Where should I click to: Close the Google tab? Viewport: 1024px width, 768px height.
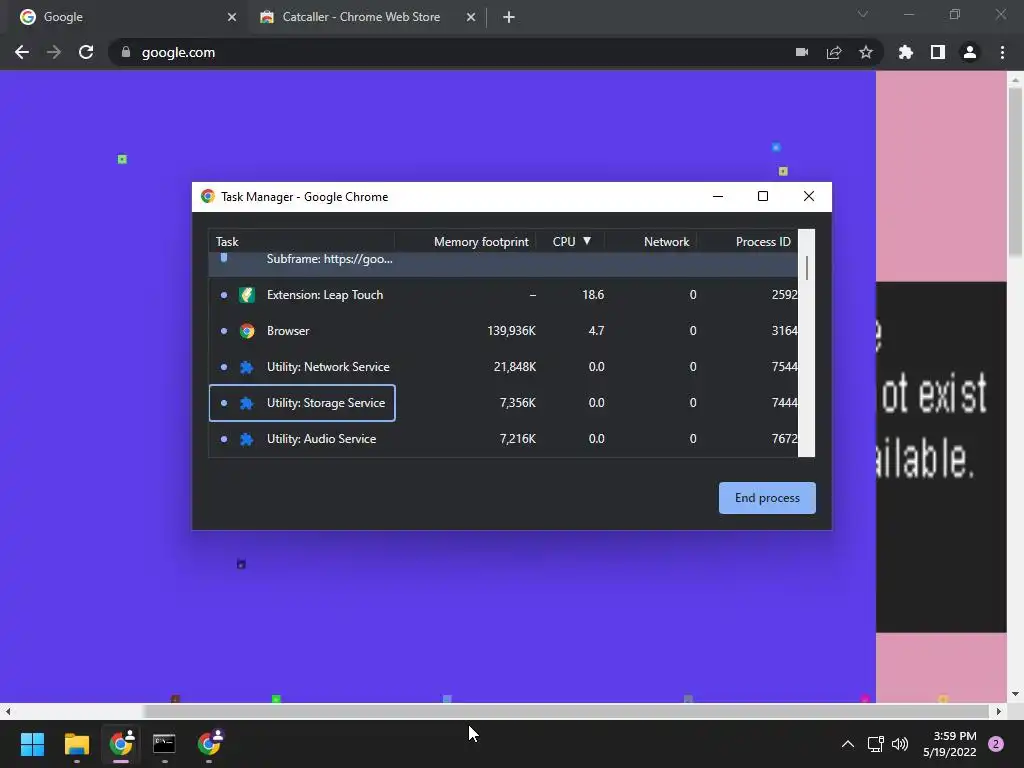point(232,17)
